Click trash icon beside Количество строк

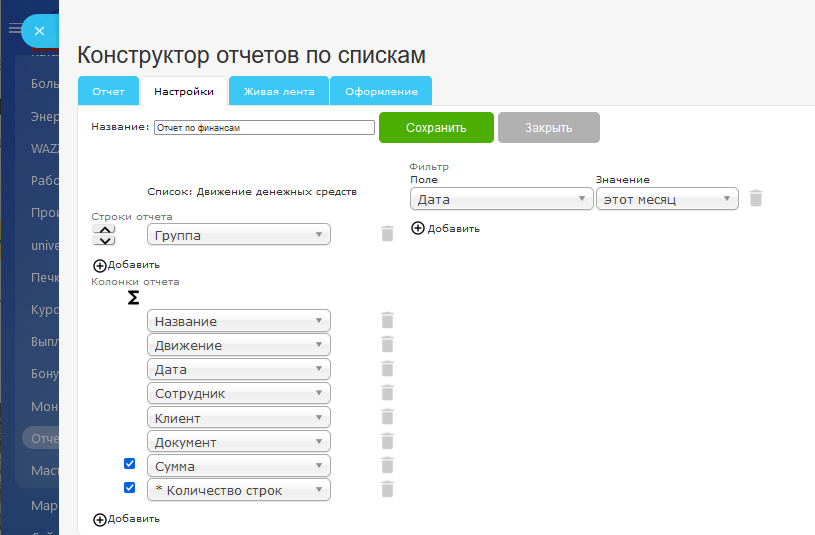387,489
